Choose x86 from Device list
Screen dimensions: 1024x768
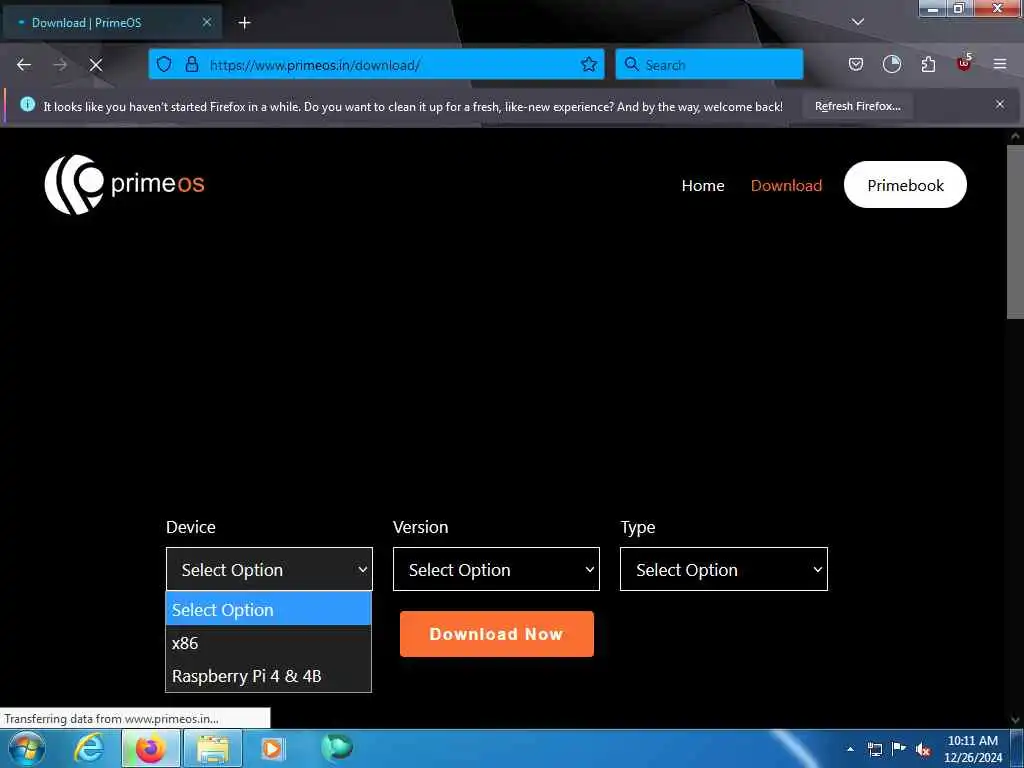(268, 643)
